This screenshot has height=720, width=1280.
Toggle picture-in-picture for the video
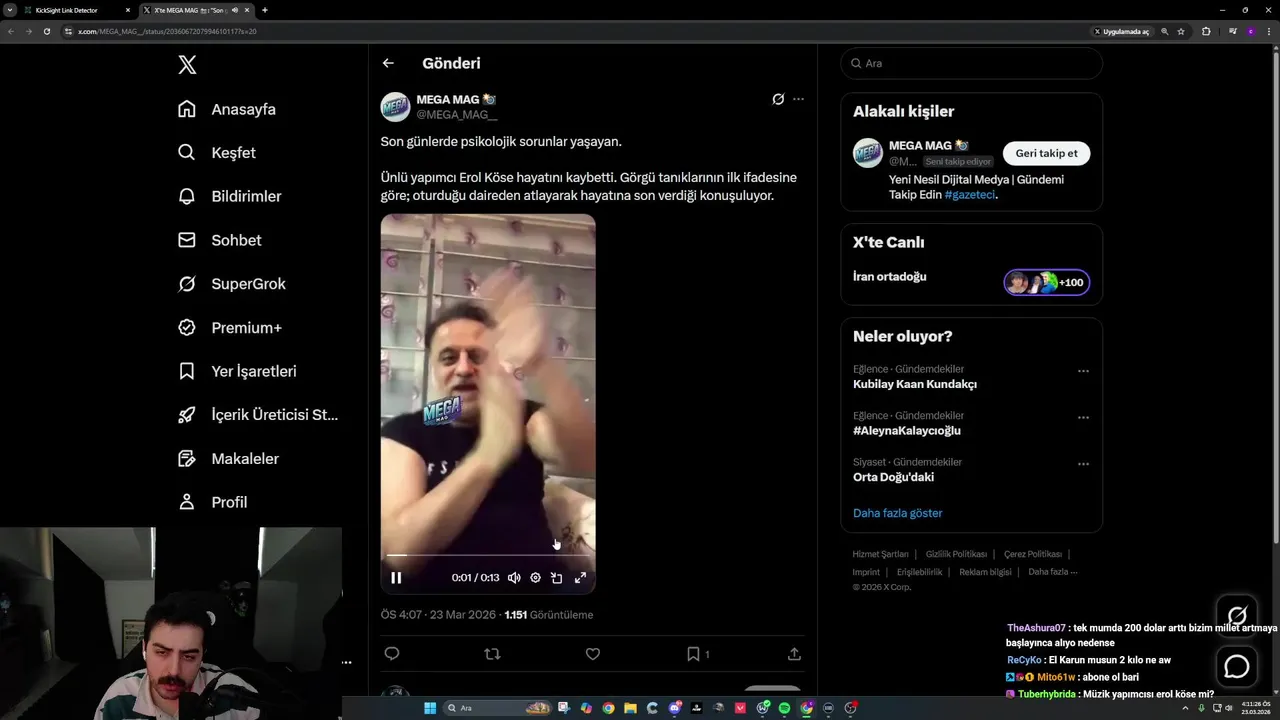click(557, 578)
